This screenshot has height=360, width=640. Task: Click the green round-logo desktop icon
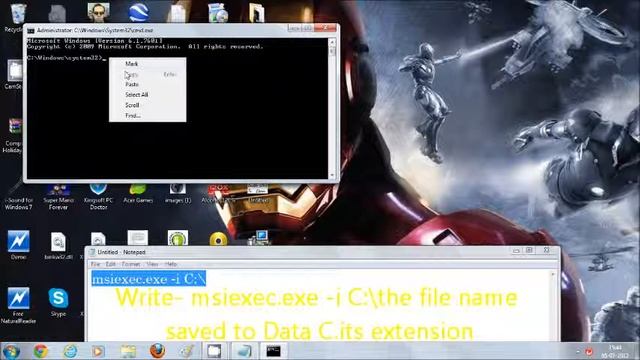178,238
